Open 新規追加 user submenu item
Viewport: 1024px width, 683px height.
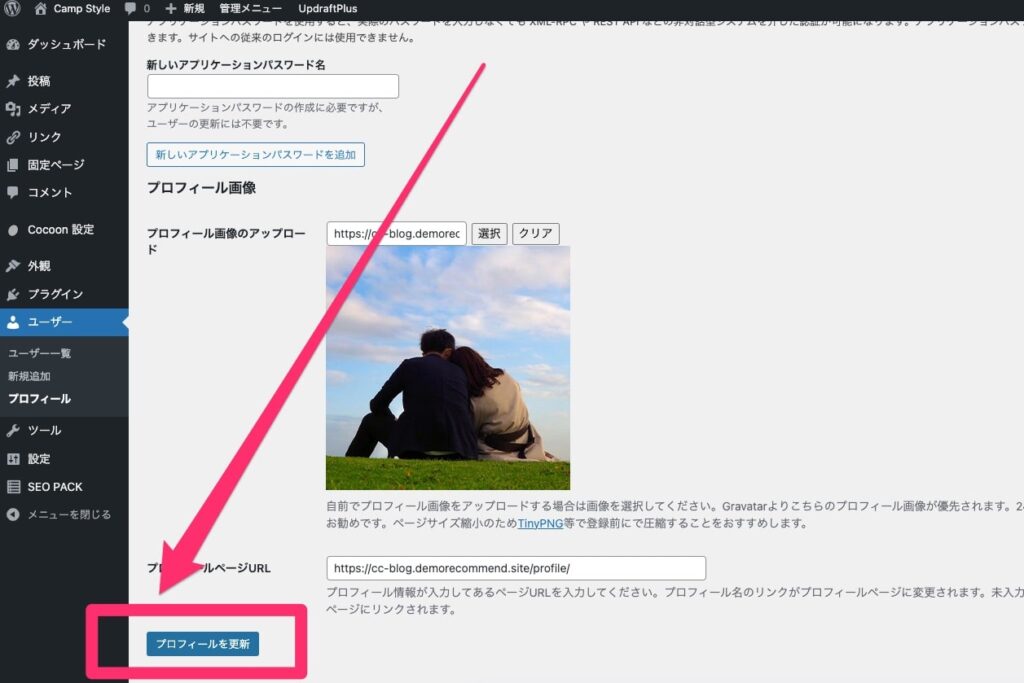(x=29, y=376)
